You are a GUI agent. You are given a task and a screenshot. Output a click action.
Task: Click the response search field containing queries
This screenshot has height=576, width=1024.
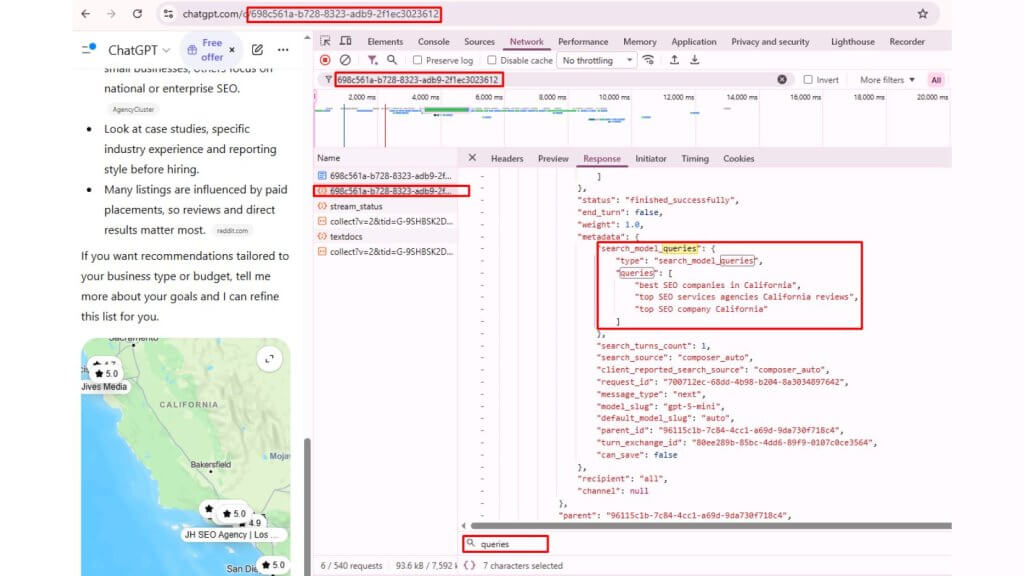tap(505, 543)
